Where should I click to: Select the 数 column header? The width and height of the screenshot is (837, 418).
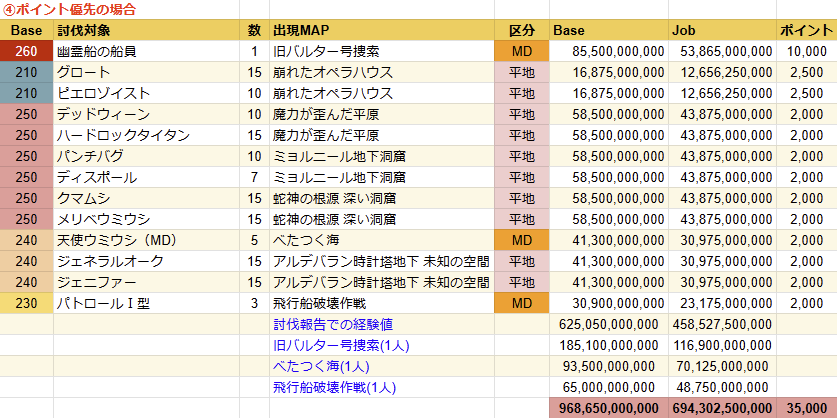tap(254, 30)
